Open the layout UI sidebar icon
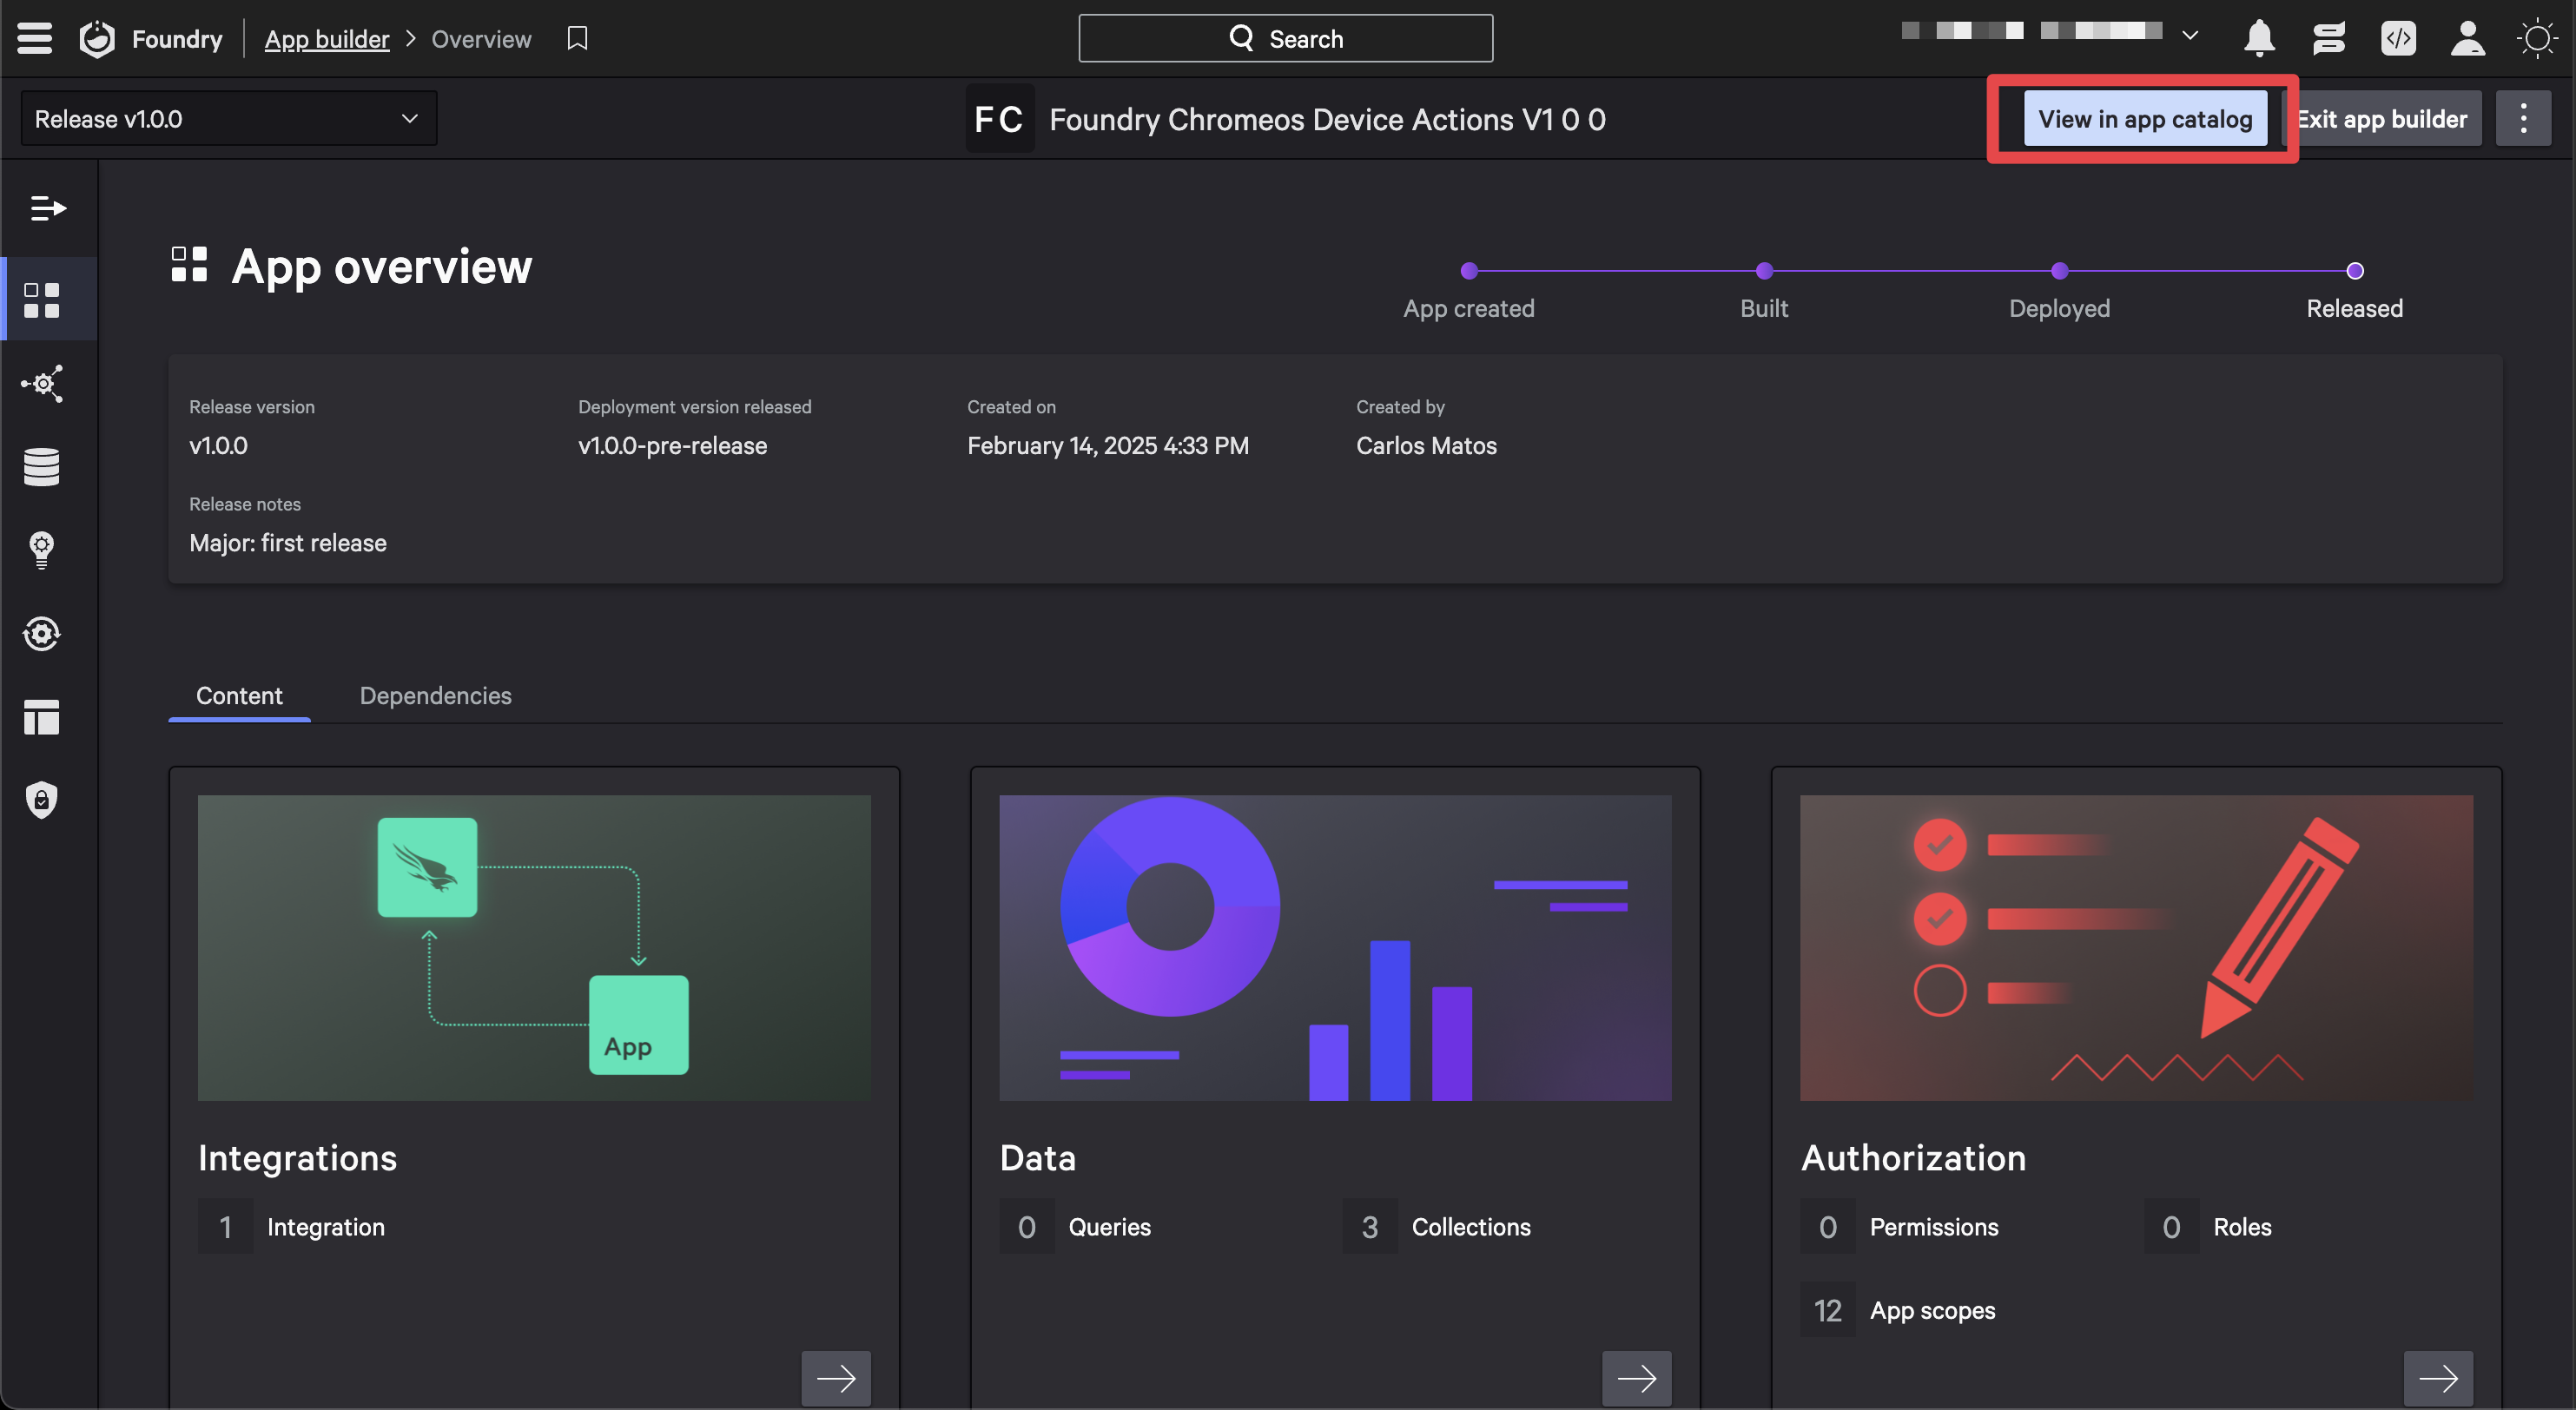This screenshot has height=1410, width=2576. point(42,716)
